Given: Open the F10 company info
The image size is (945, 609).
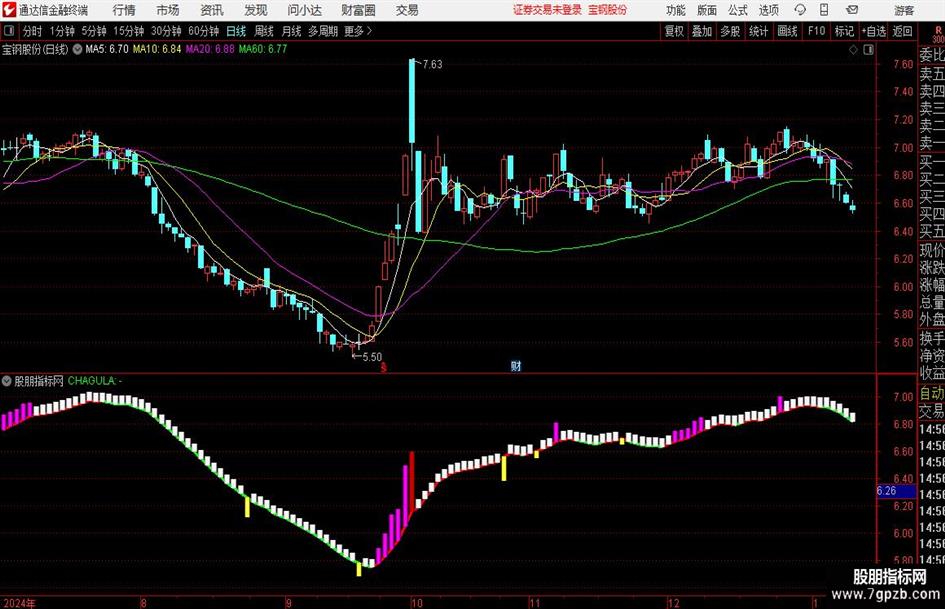Looking at the screenshot, I should [x=816, y=31].
